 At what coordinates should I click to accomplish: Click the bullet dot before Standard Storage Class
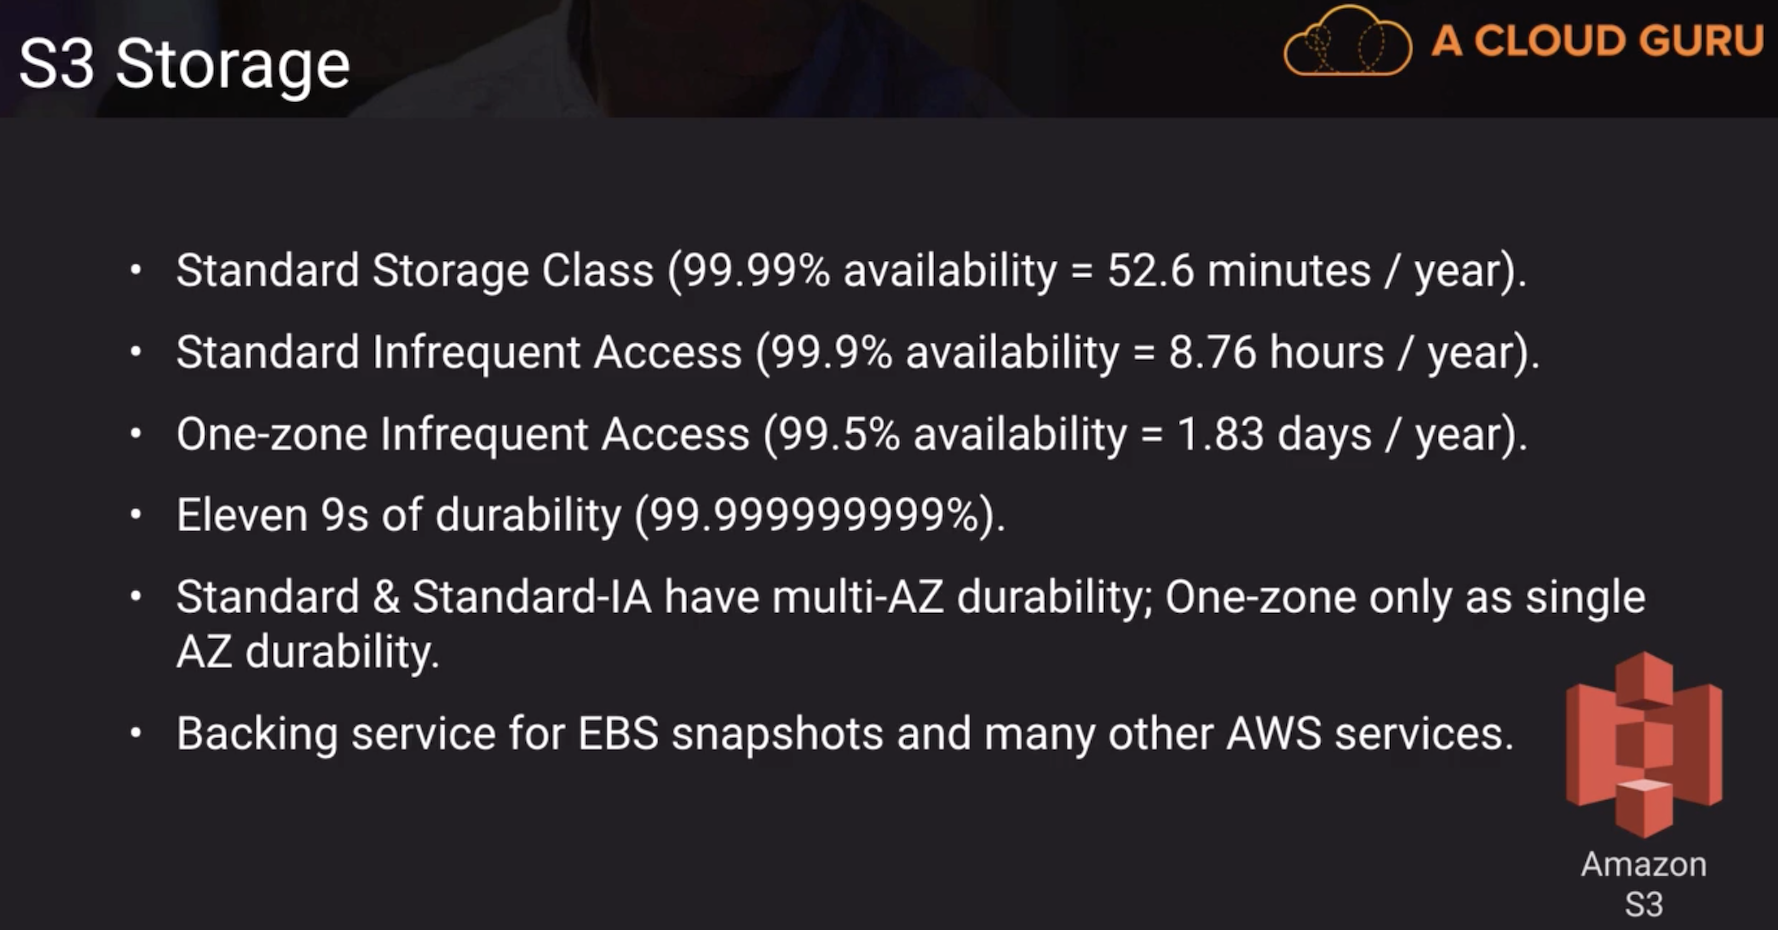(135, 270)
